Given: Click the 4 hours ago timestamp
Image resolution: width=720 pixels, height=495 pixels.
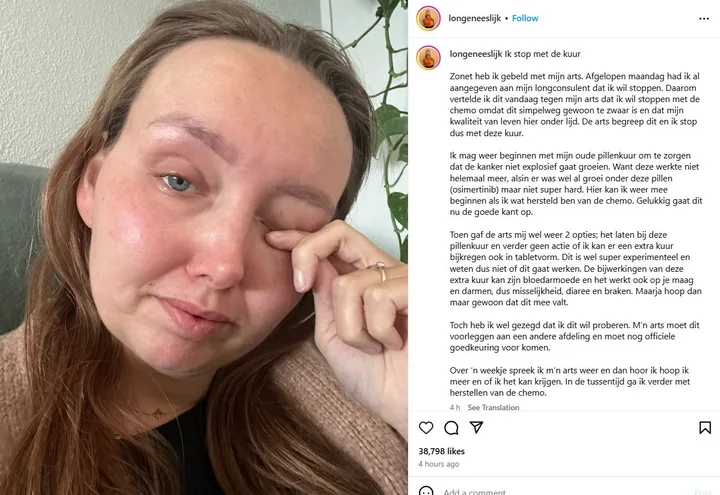Looking at the screenshot, I should tap(439, 464).
